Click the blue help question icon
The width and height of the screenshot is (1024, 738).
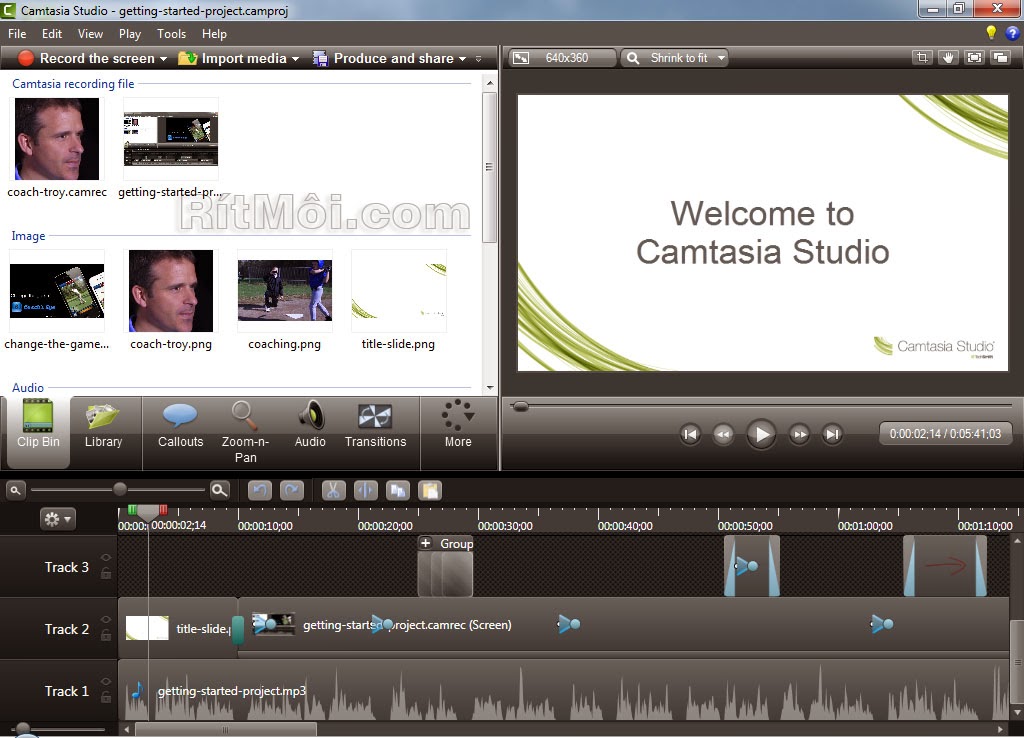tap(1013, 33)
